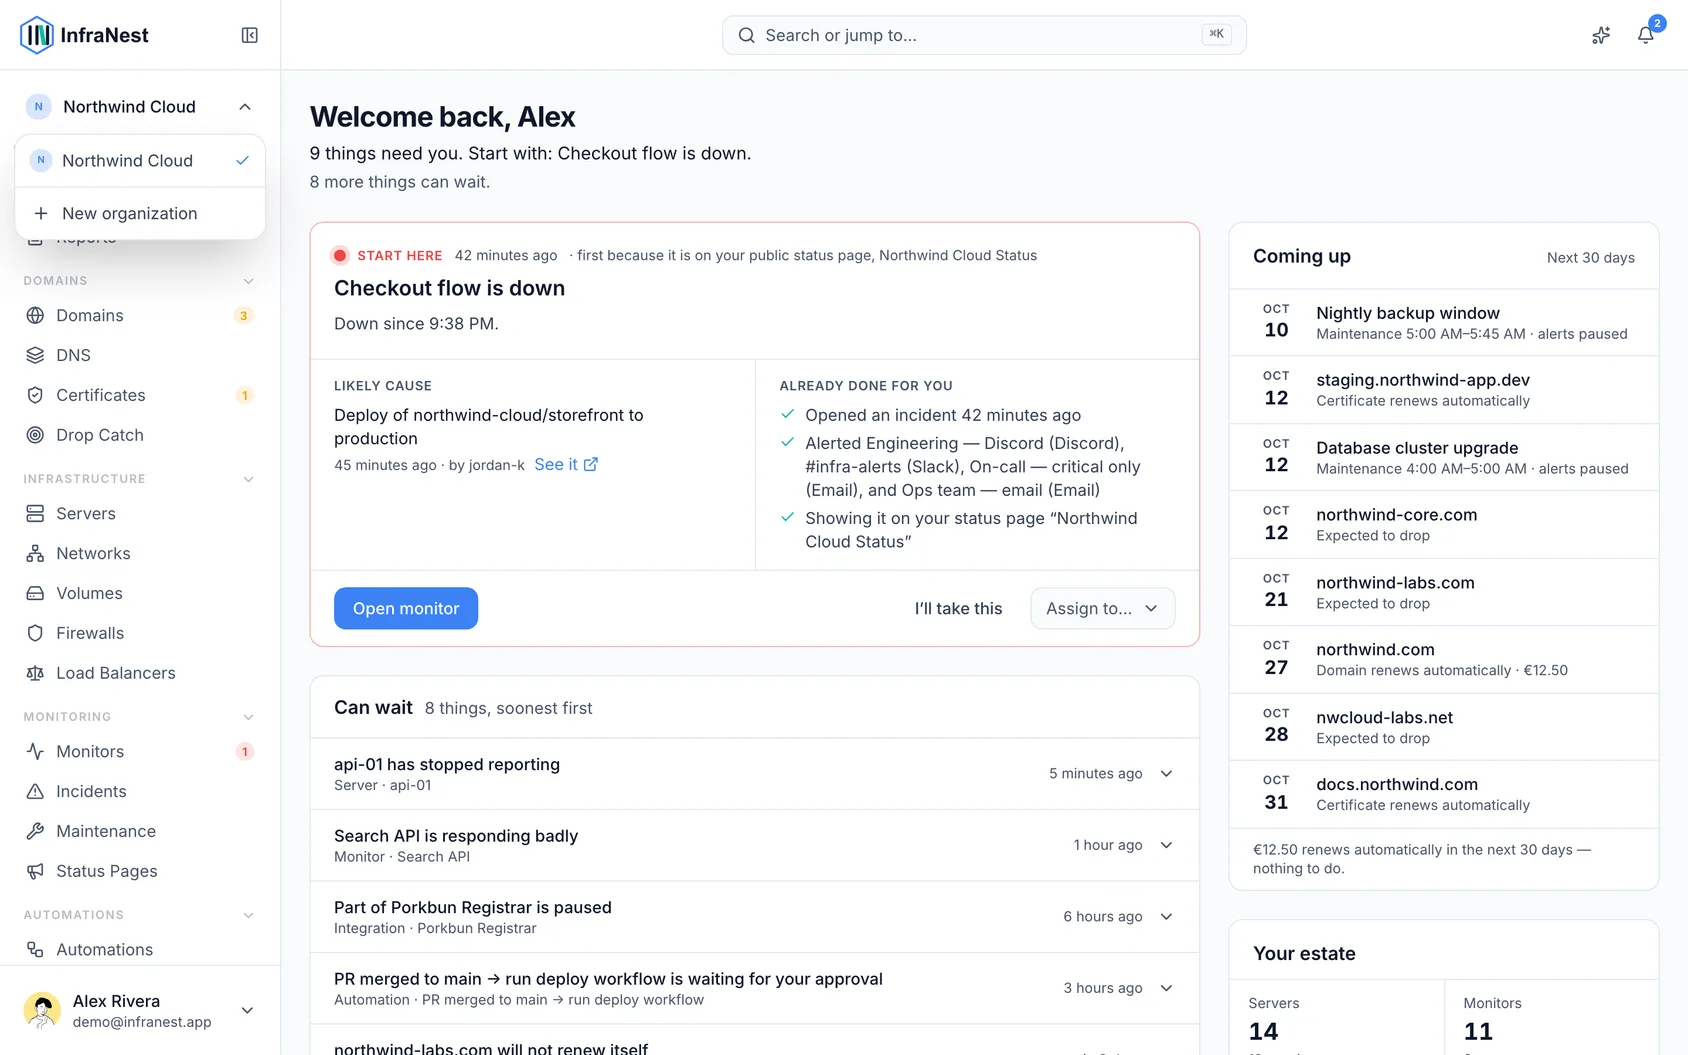The width and height of the screenshot is (1688, 1055).
Task: Open Automations via its workflow icon
Action: (35, 950)
